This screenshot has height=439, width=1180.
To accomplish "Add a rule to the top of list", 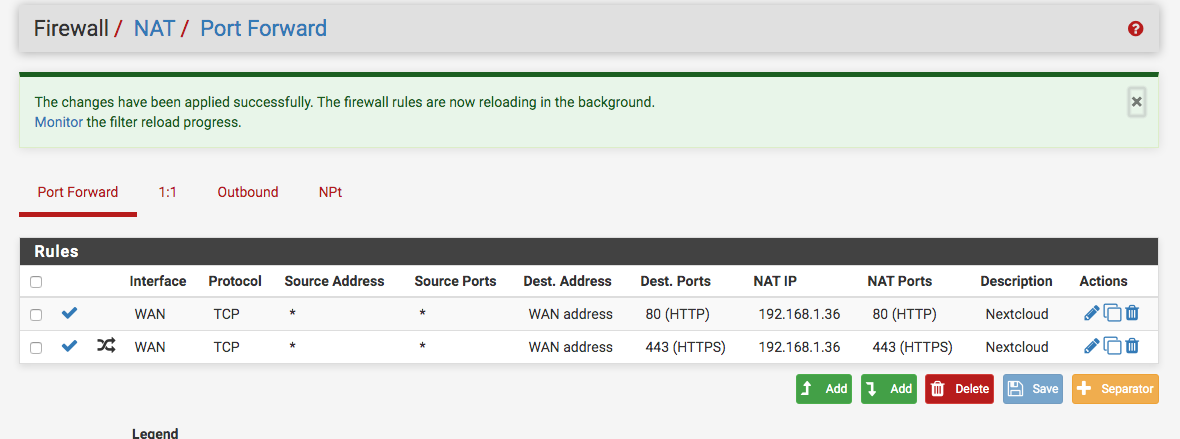I will 824,389.
